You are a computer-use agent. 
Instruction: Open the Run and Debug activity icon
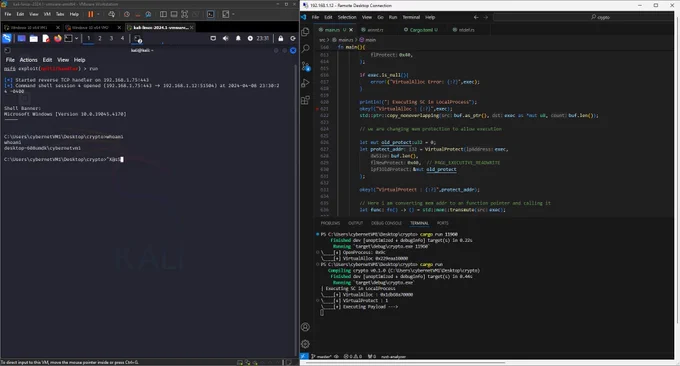pyautogui.click(x=305, y=83)
